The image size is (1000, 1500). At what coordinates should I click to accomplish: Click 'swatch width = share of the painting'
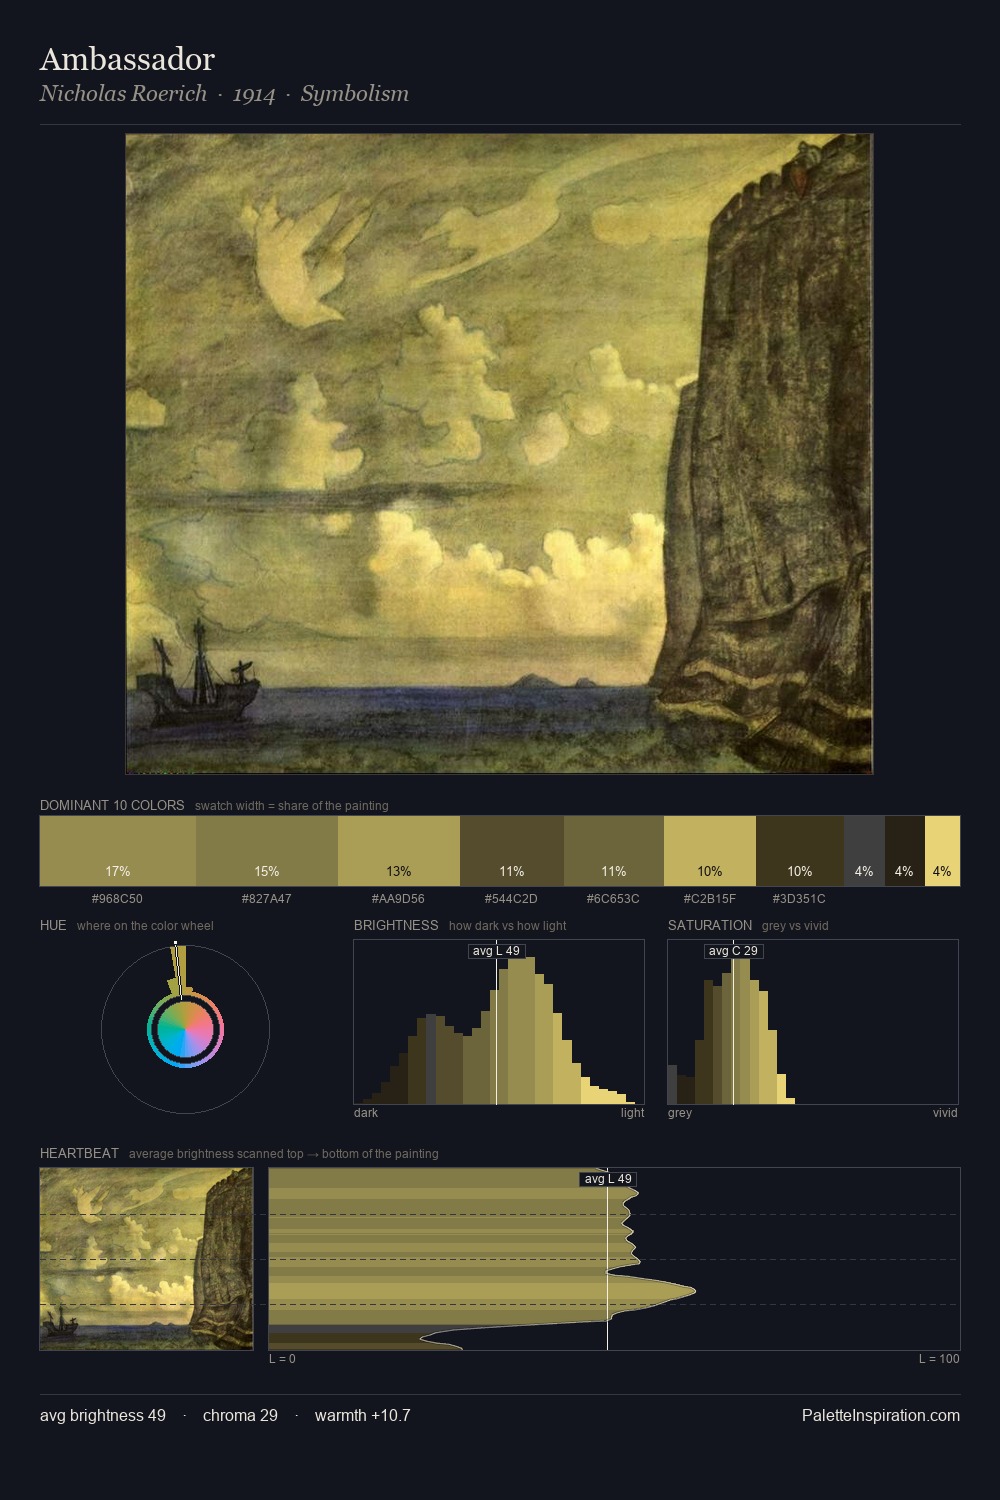click(291, 806)
